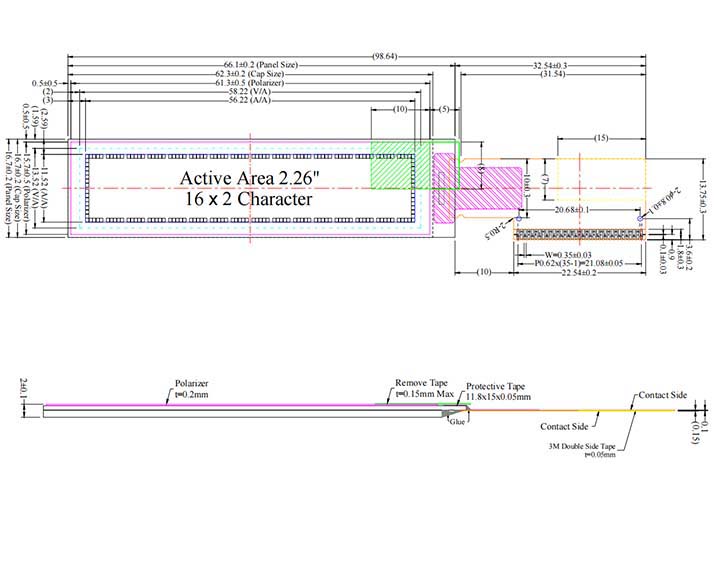Select the vertical "16.7±0.2 (Cap Size)" dimension
This screenshot has width=715, height=575.
tap(17, 187)
